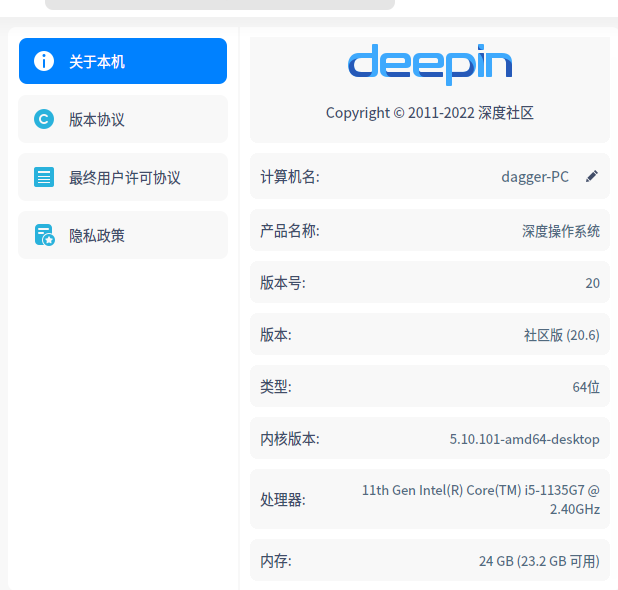Click kernel version 5.10.101-amd64-desktop
The width and height of the screenshot is (618, 590).
(525, 439)
